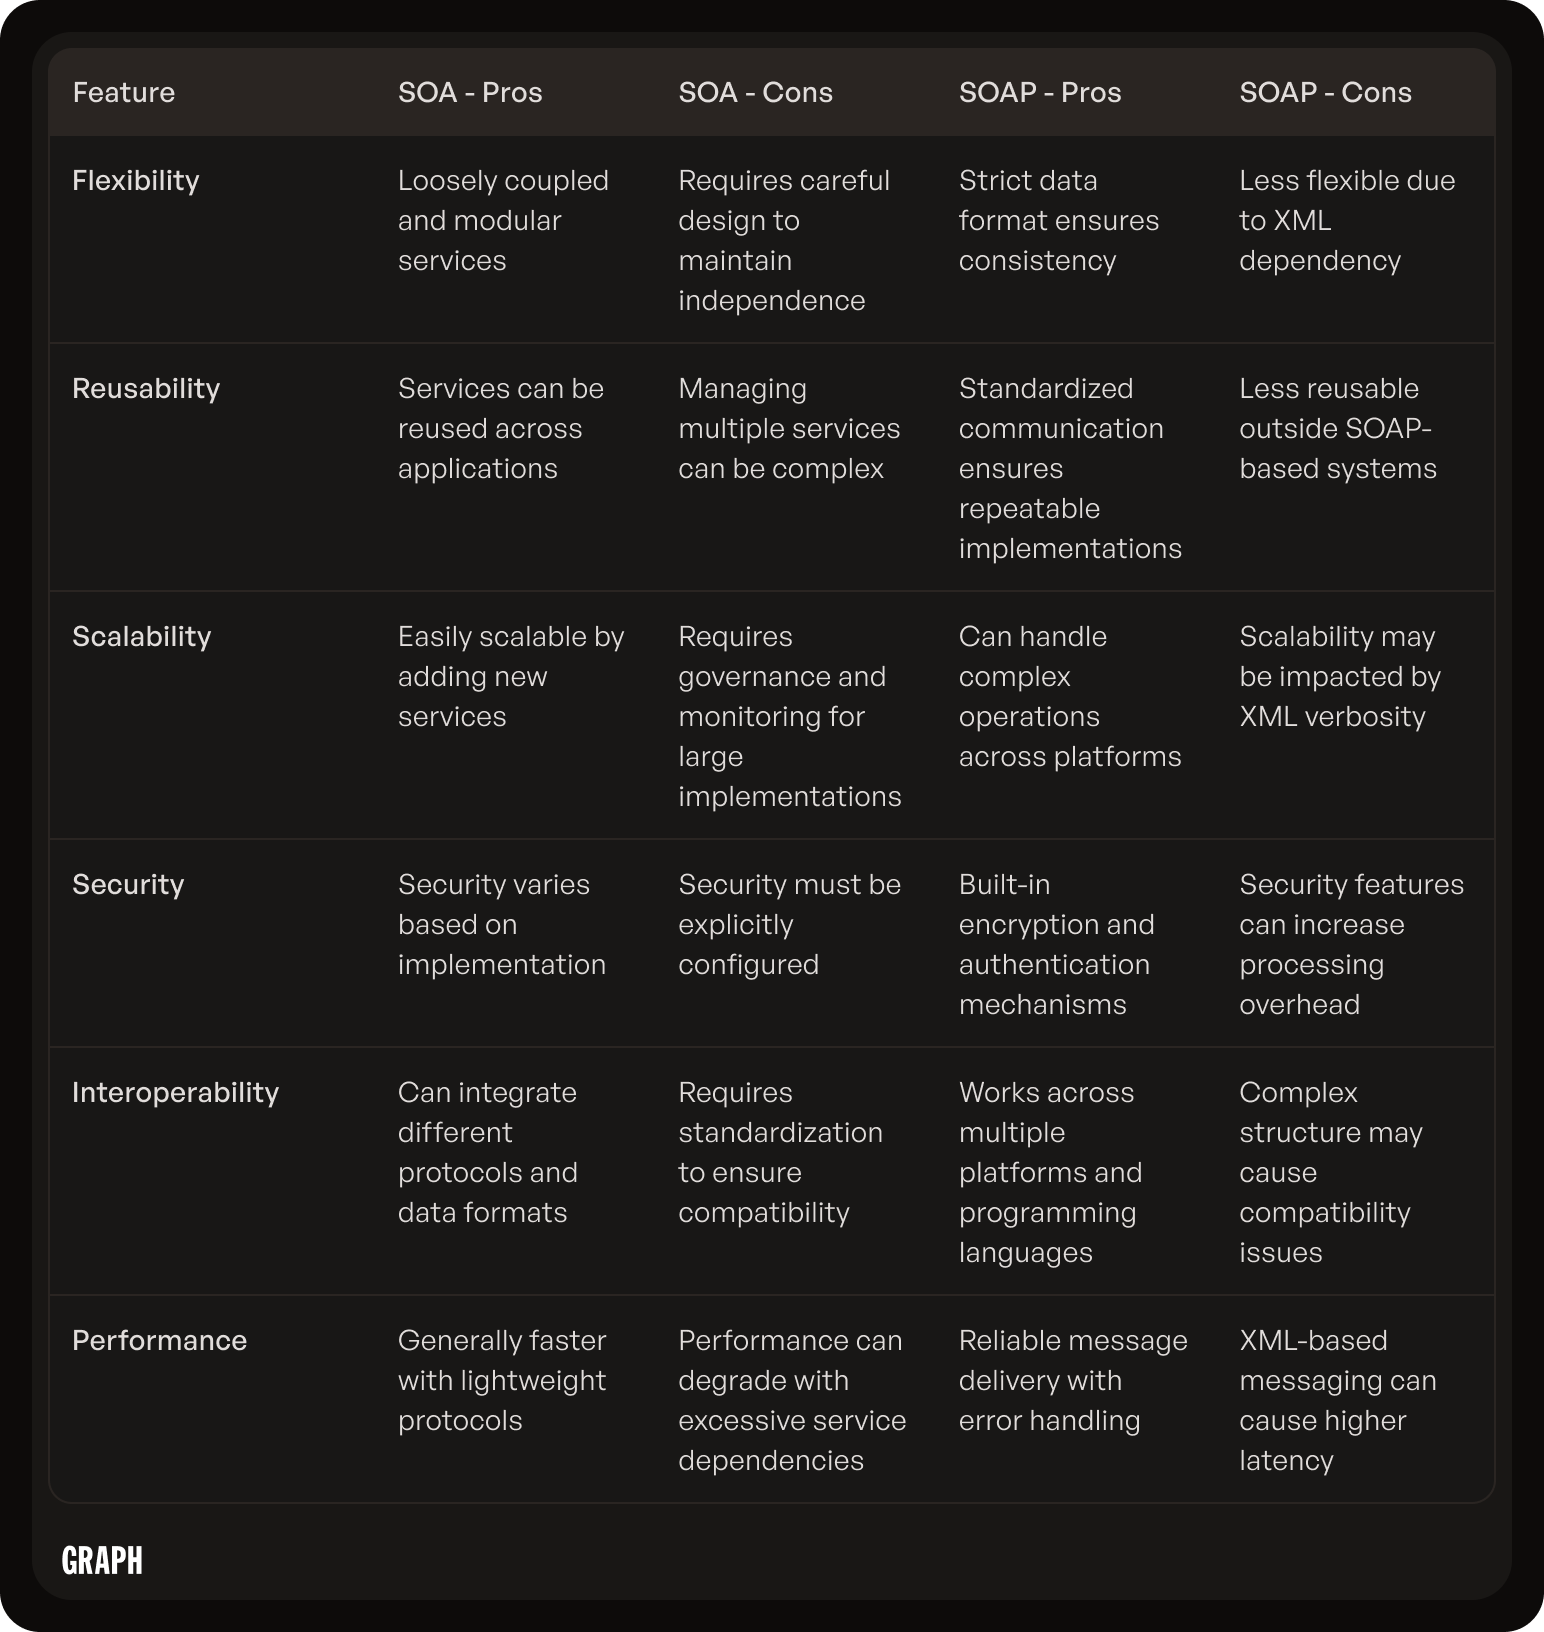Select 'Less flexible due to XML dependency' cell
This screenshot has width=1544, height=1632.
click(1347, 220)
